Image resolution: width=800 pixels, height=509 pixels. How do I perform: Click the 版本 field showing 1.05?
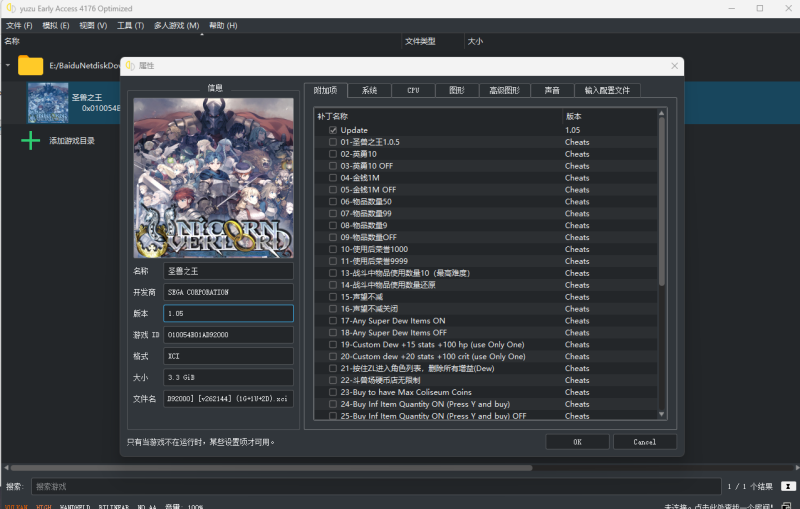(x=228, y=314)
